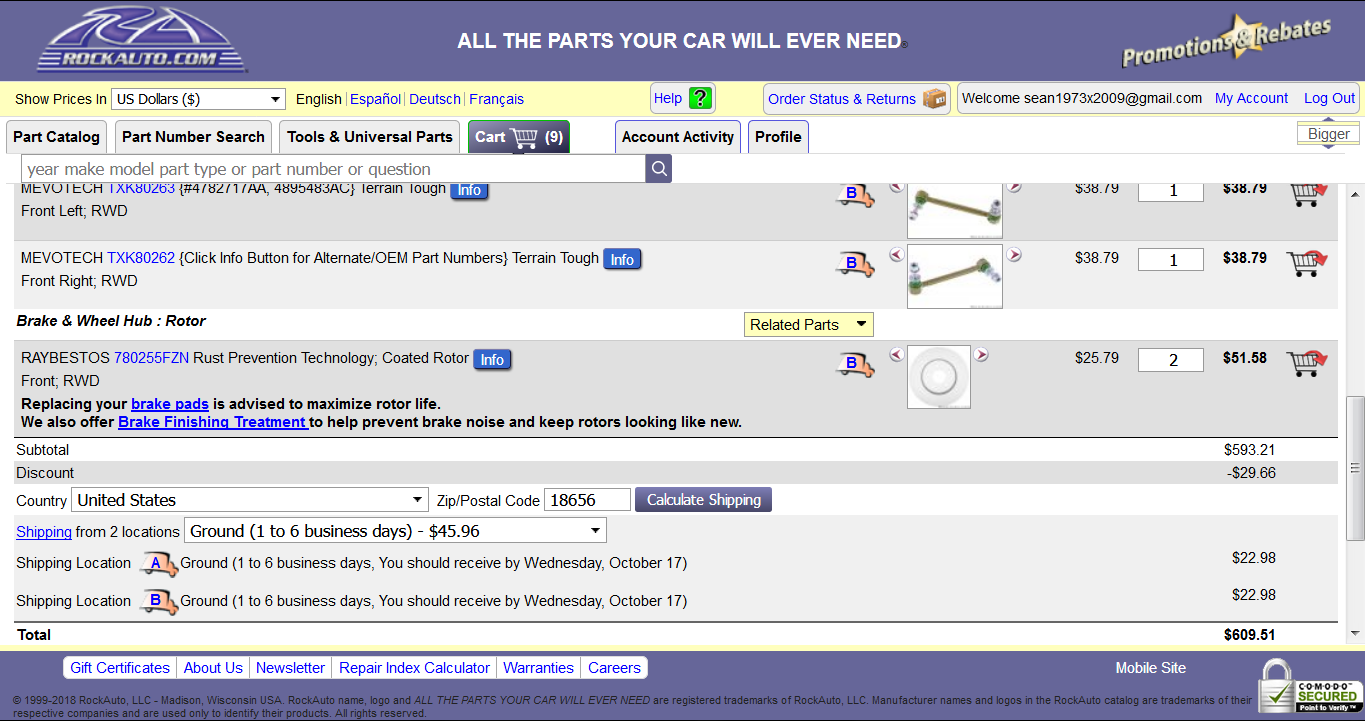
Task: Click the Bigger text size button
Action: coord(1328,134)
